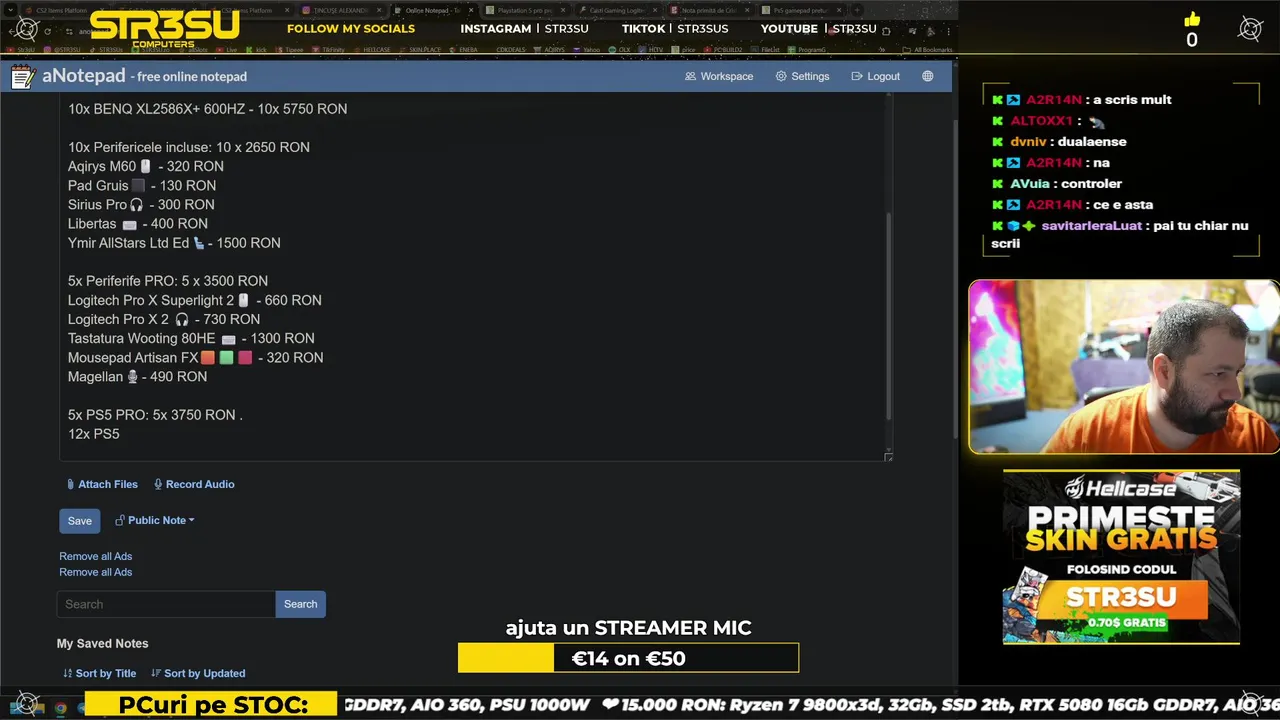Image resolution: width=1280 pixels, height=720 pixels.
Task: Open notepad Settings
Action: click(x=802, y=76)
